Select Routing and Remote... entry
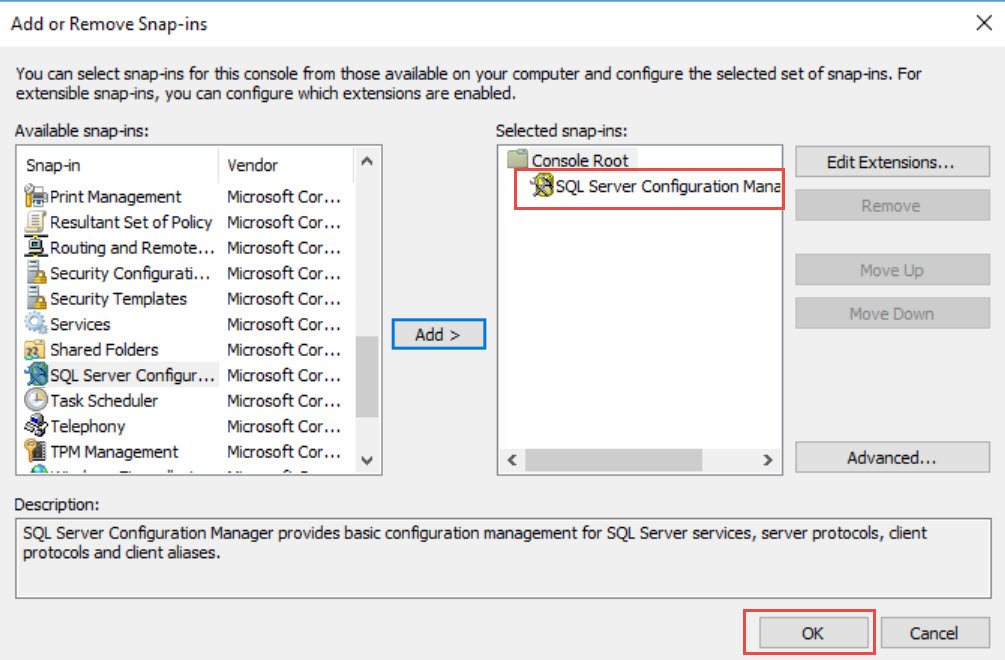Viewport: 1005px width, 660px height. (132, 248)
